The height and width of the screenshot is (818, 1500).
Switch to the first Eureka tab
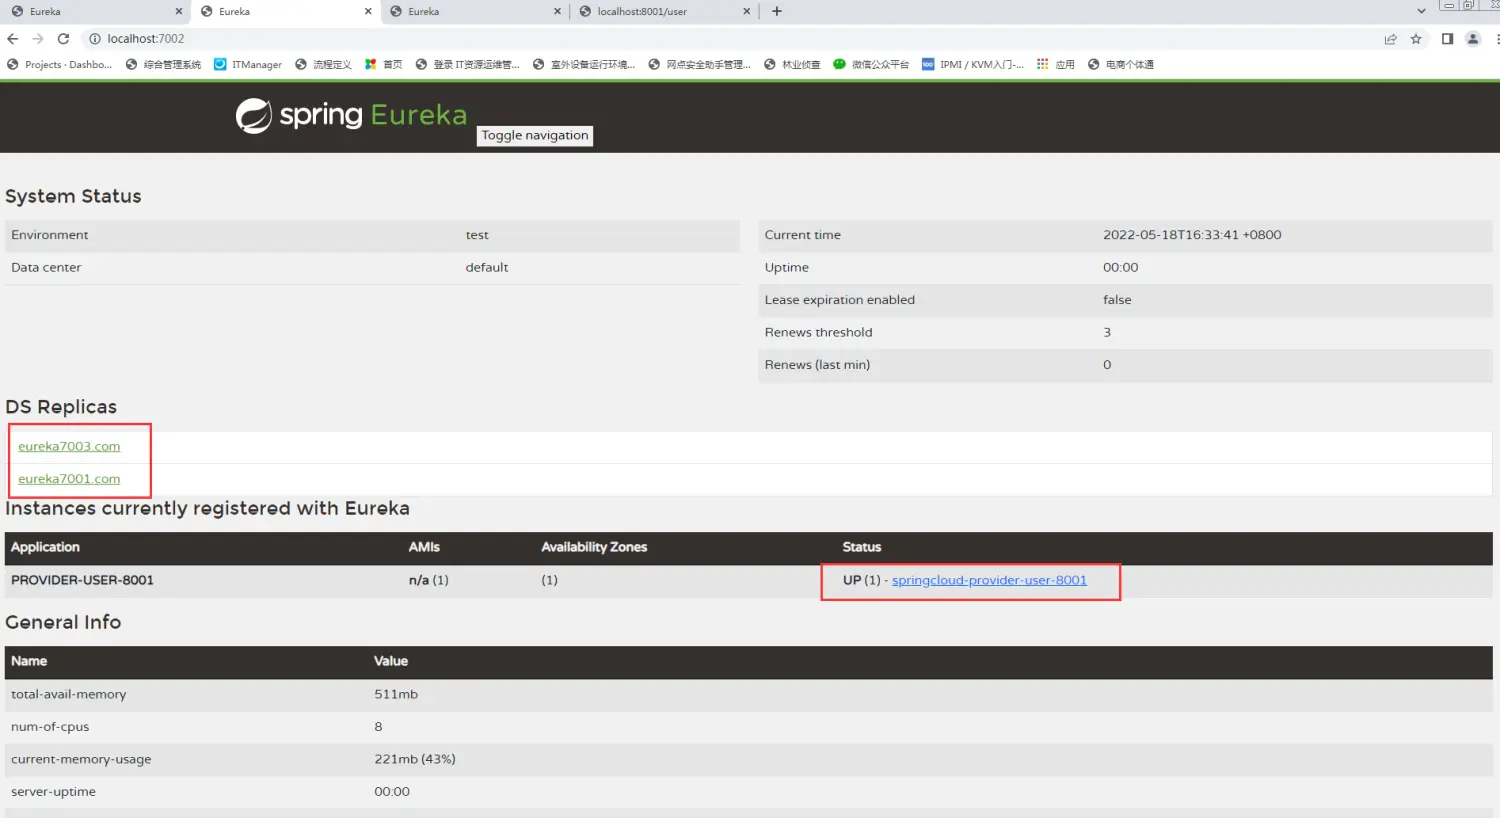(x=95, y=11)
